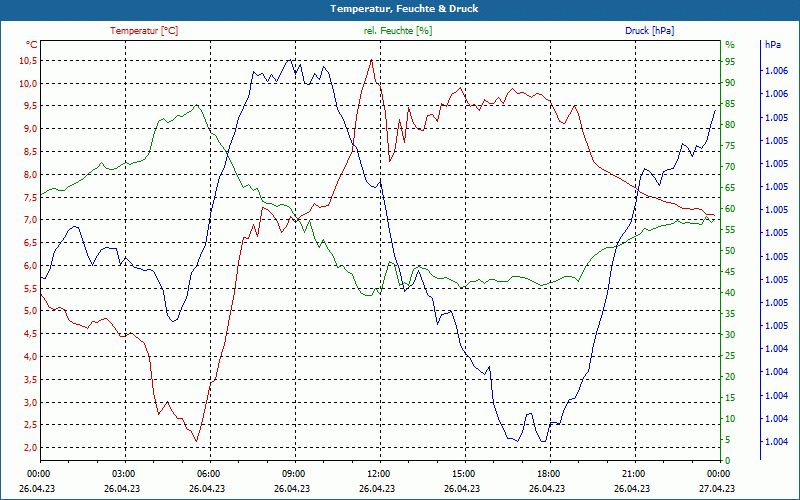Screen dimensions: 800x500
Task: Click temperature axis value '2,5'
Action: tap(30, 425)
